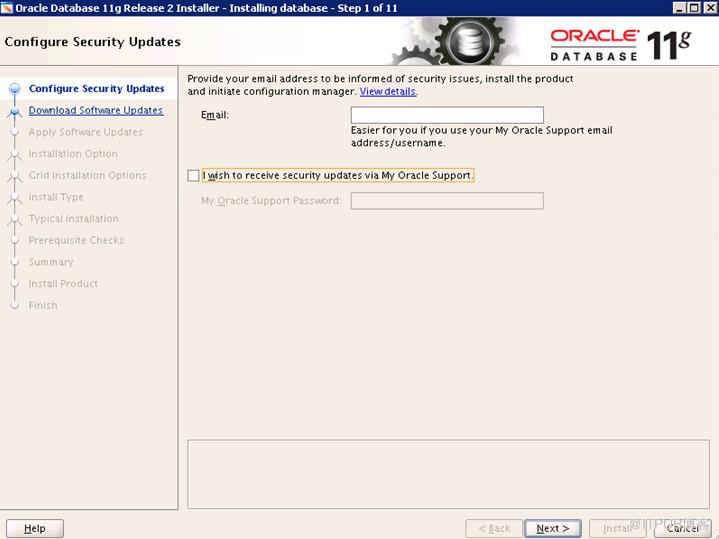This screenshot has height=539, width=719.
Task: Click Typical Installation step label
Action: pos(73,219)
